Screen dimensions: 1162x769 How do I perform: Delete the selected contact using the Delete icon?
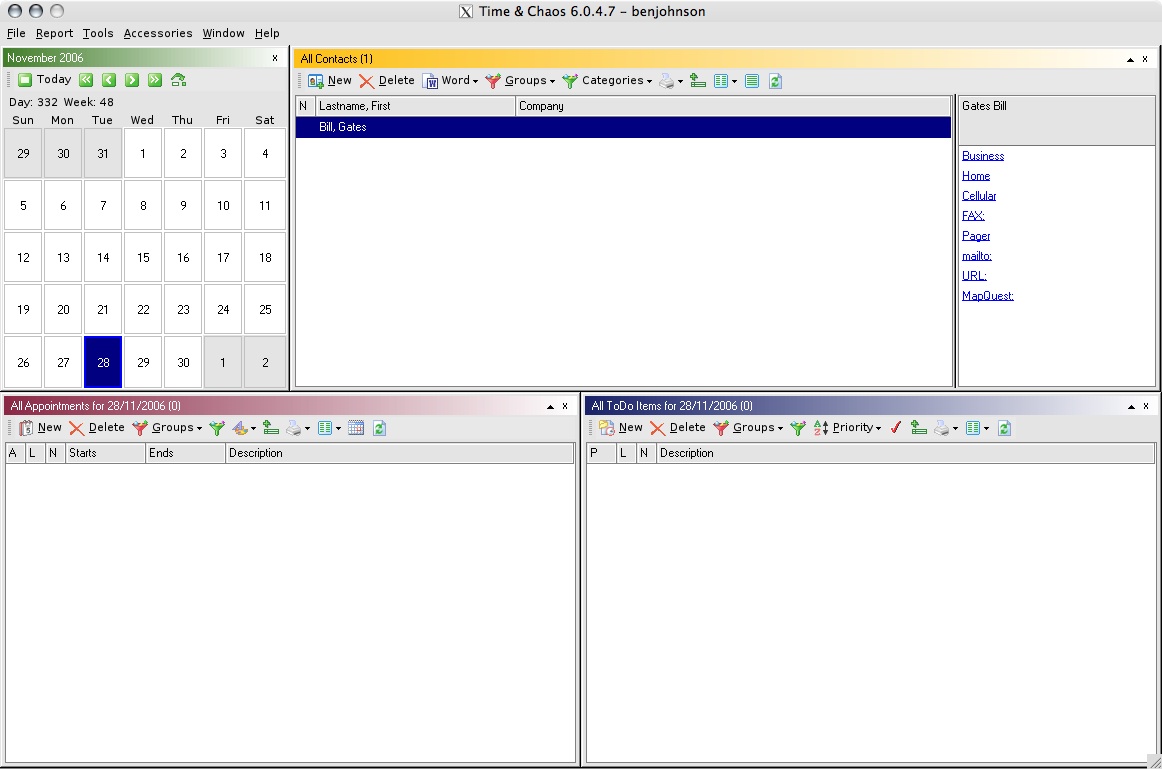tap(390, 81)
